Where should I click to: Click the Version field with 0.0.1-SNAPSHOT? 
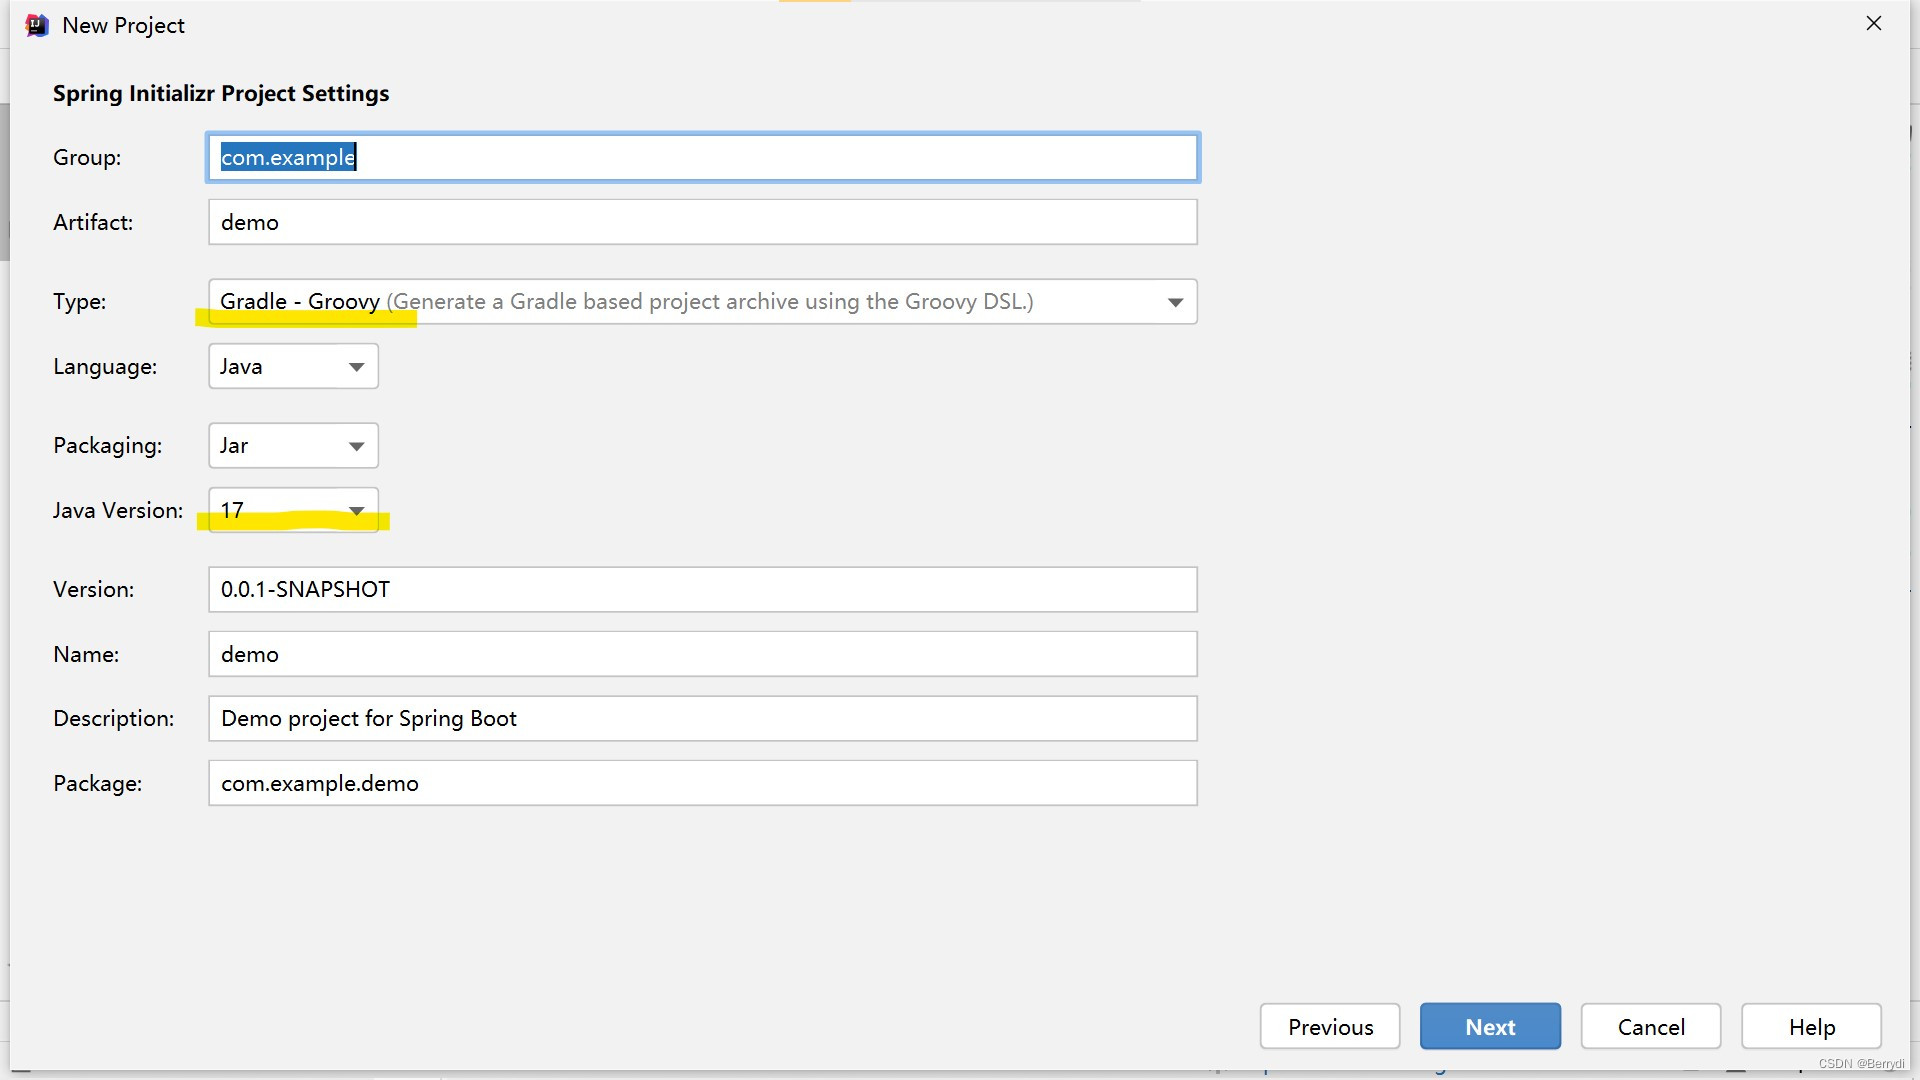click(702, 589)
